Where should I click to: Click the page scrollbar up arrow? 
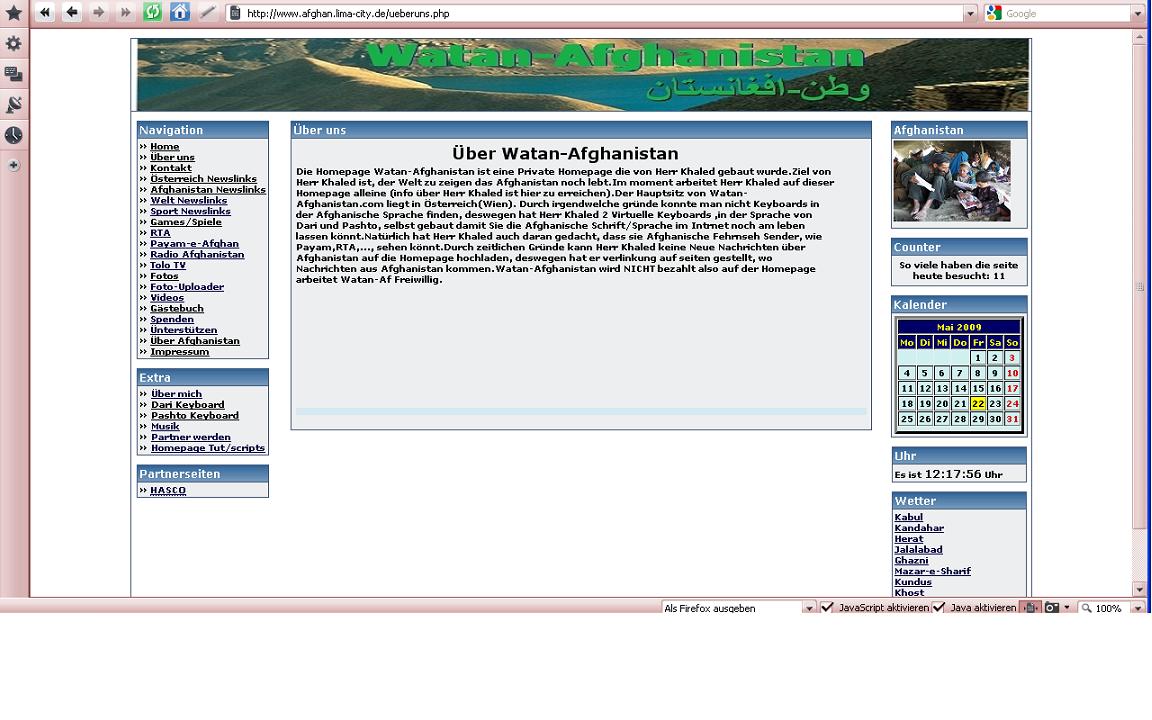1140,37
